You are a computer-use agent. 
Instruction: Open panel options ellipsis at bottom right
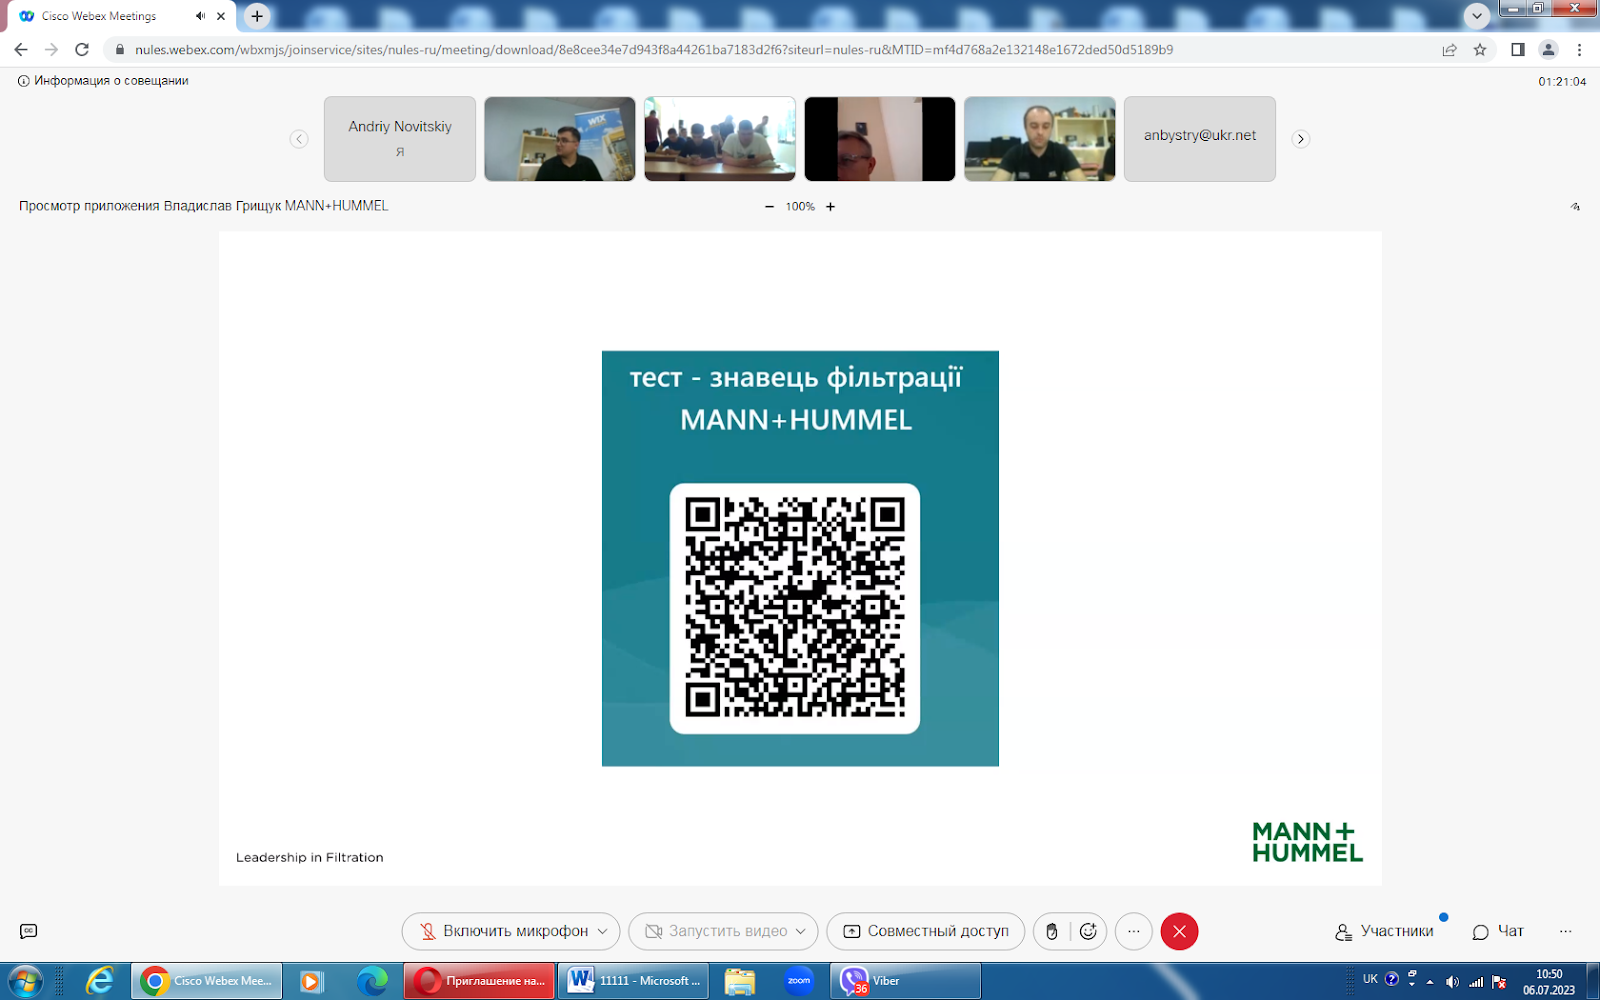pos(1565,931)
